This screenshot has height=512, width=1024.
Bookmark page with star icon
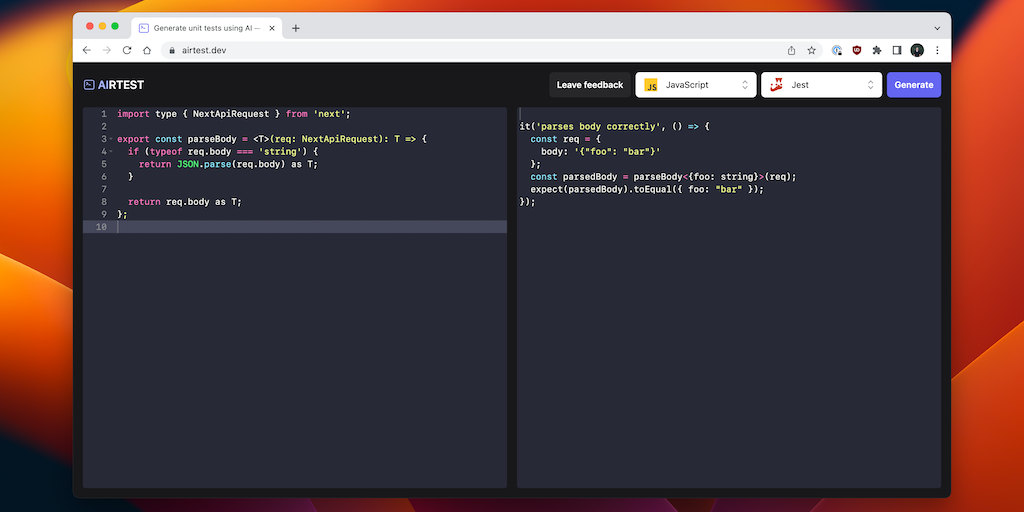[x=812, y=50]
